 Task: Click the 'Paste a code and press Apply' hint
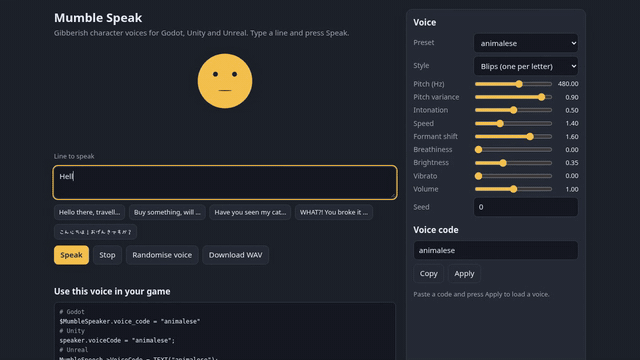click(481, 294)
